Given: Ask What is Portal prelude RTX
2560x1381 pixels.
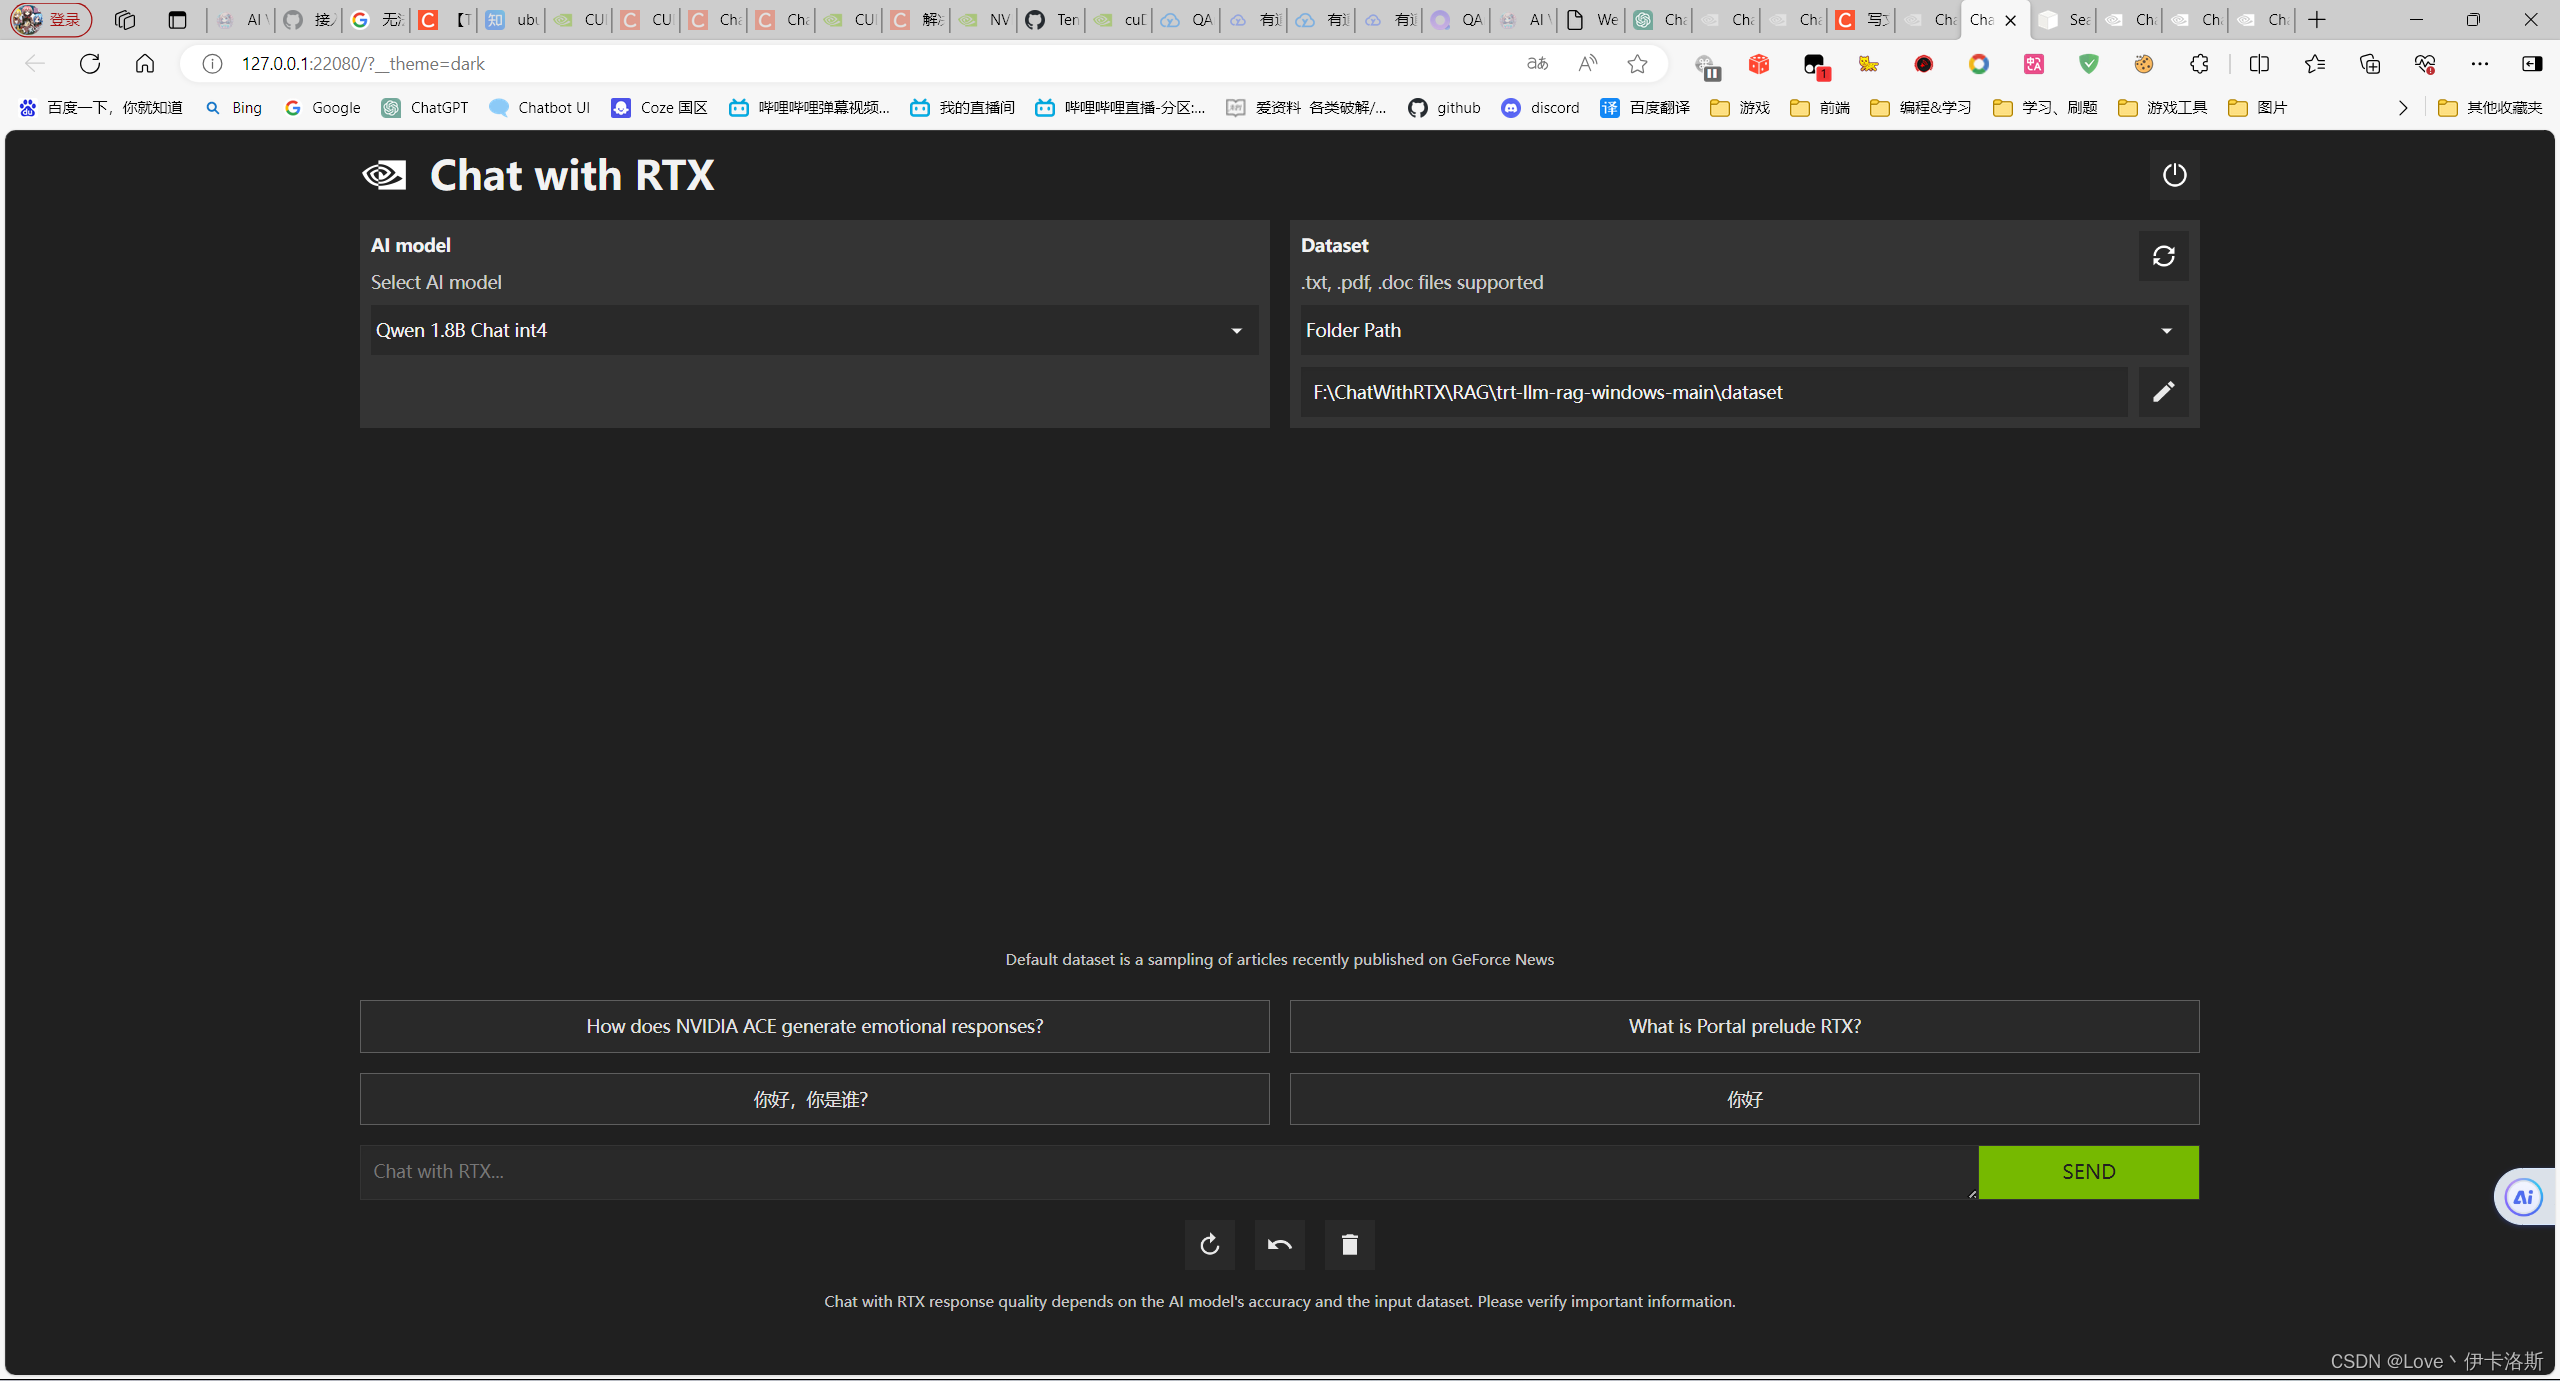Looking at the screenshot, I should tap(1744, 1026).
